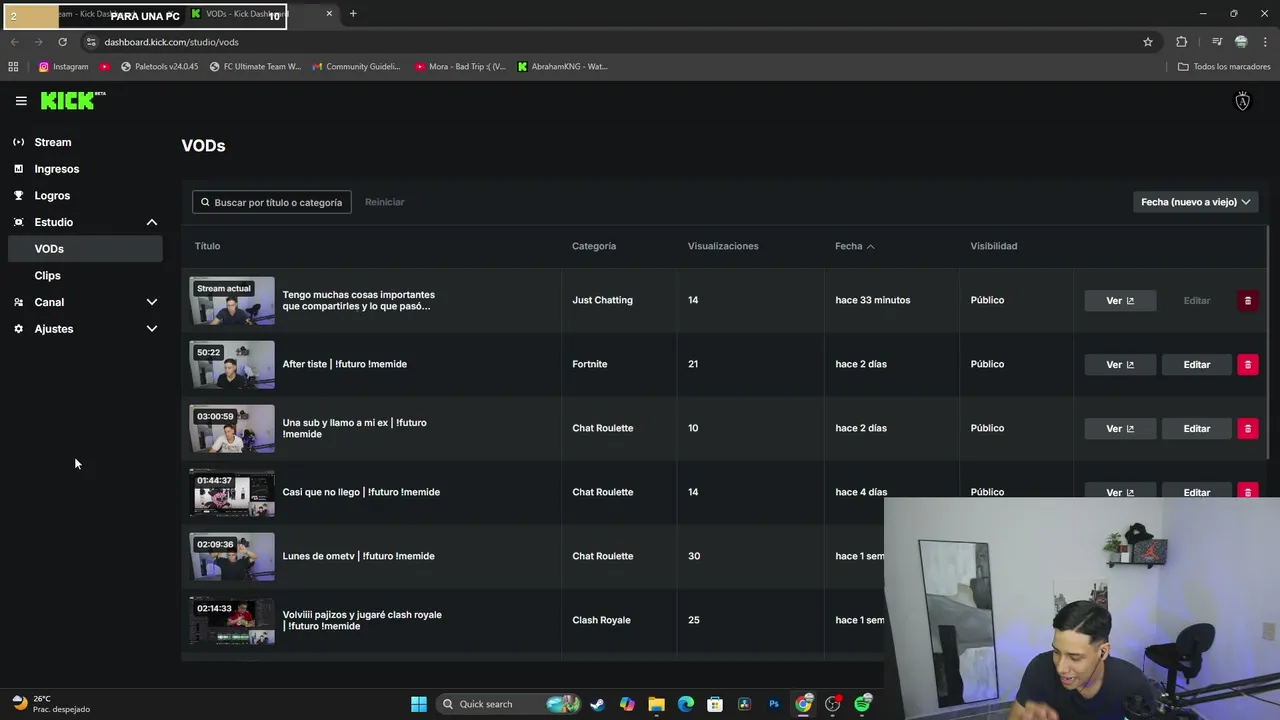
Task: Open the 01:44:37 VOD thumbnail
Action: point(232,493)
